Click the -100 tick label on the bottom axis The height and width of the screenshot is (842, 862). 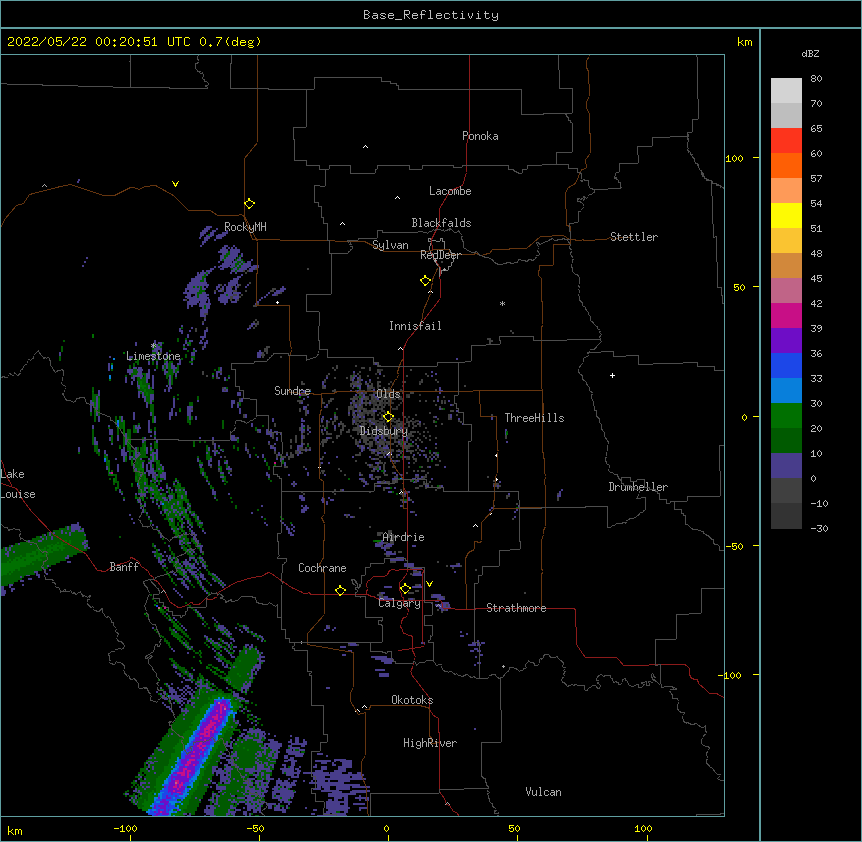[x=125, y=828]
